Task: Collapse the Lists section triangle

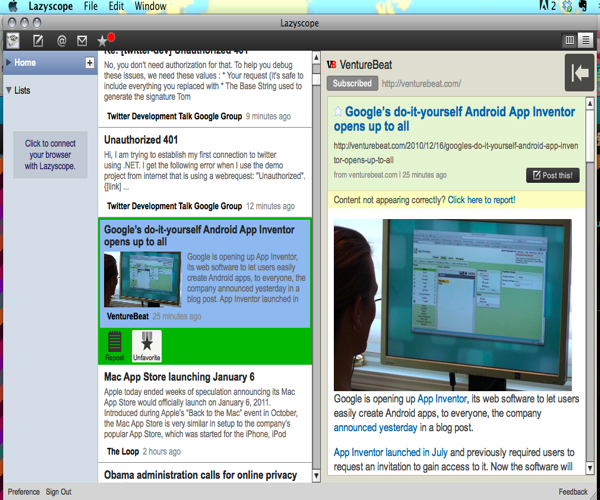Action: [x=8, y=90]
